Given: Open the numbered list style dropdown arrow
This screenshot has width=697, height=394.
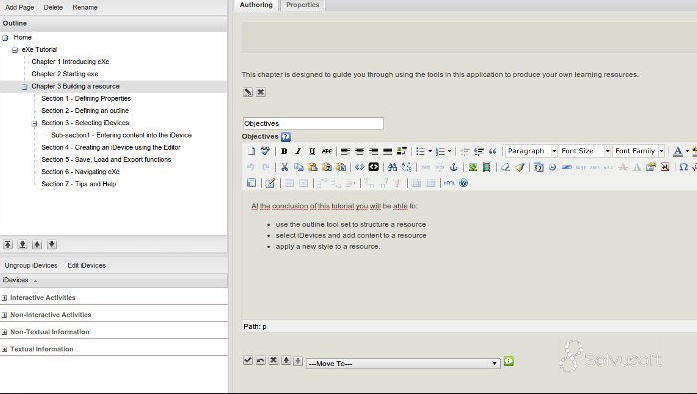Looking at the screenshot, I should click(x=449, y=151).
